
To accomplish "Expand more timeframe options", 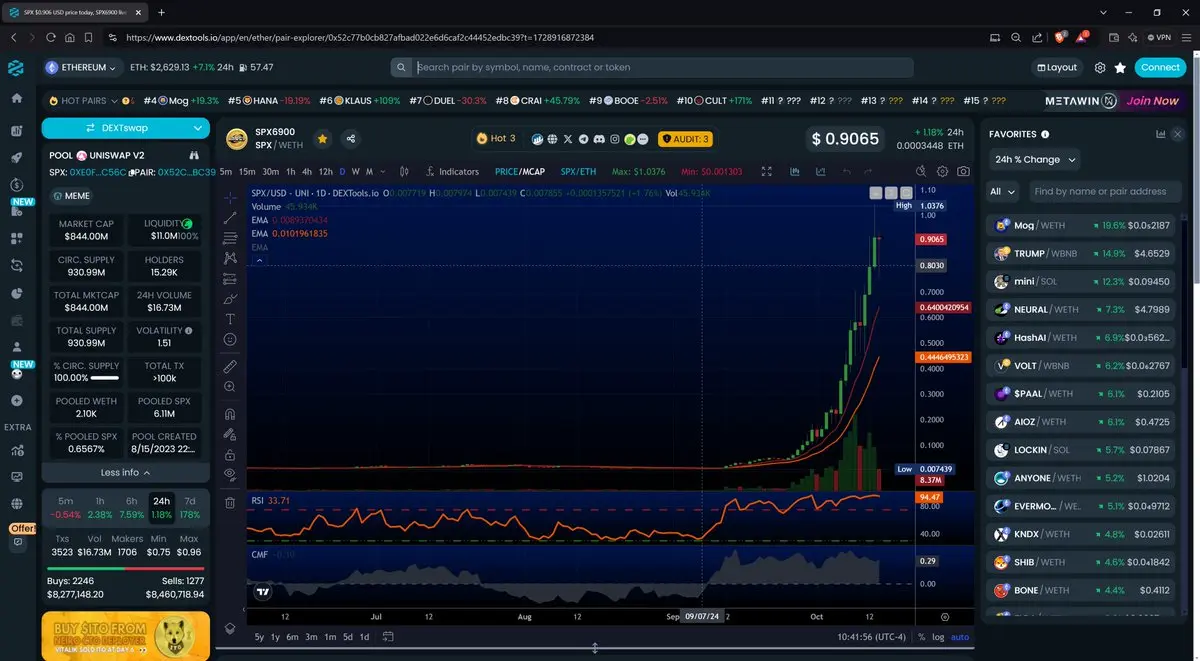I will pos(384,172).
